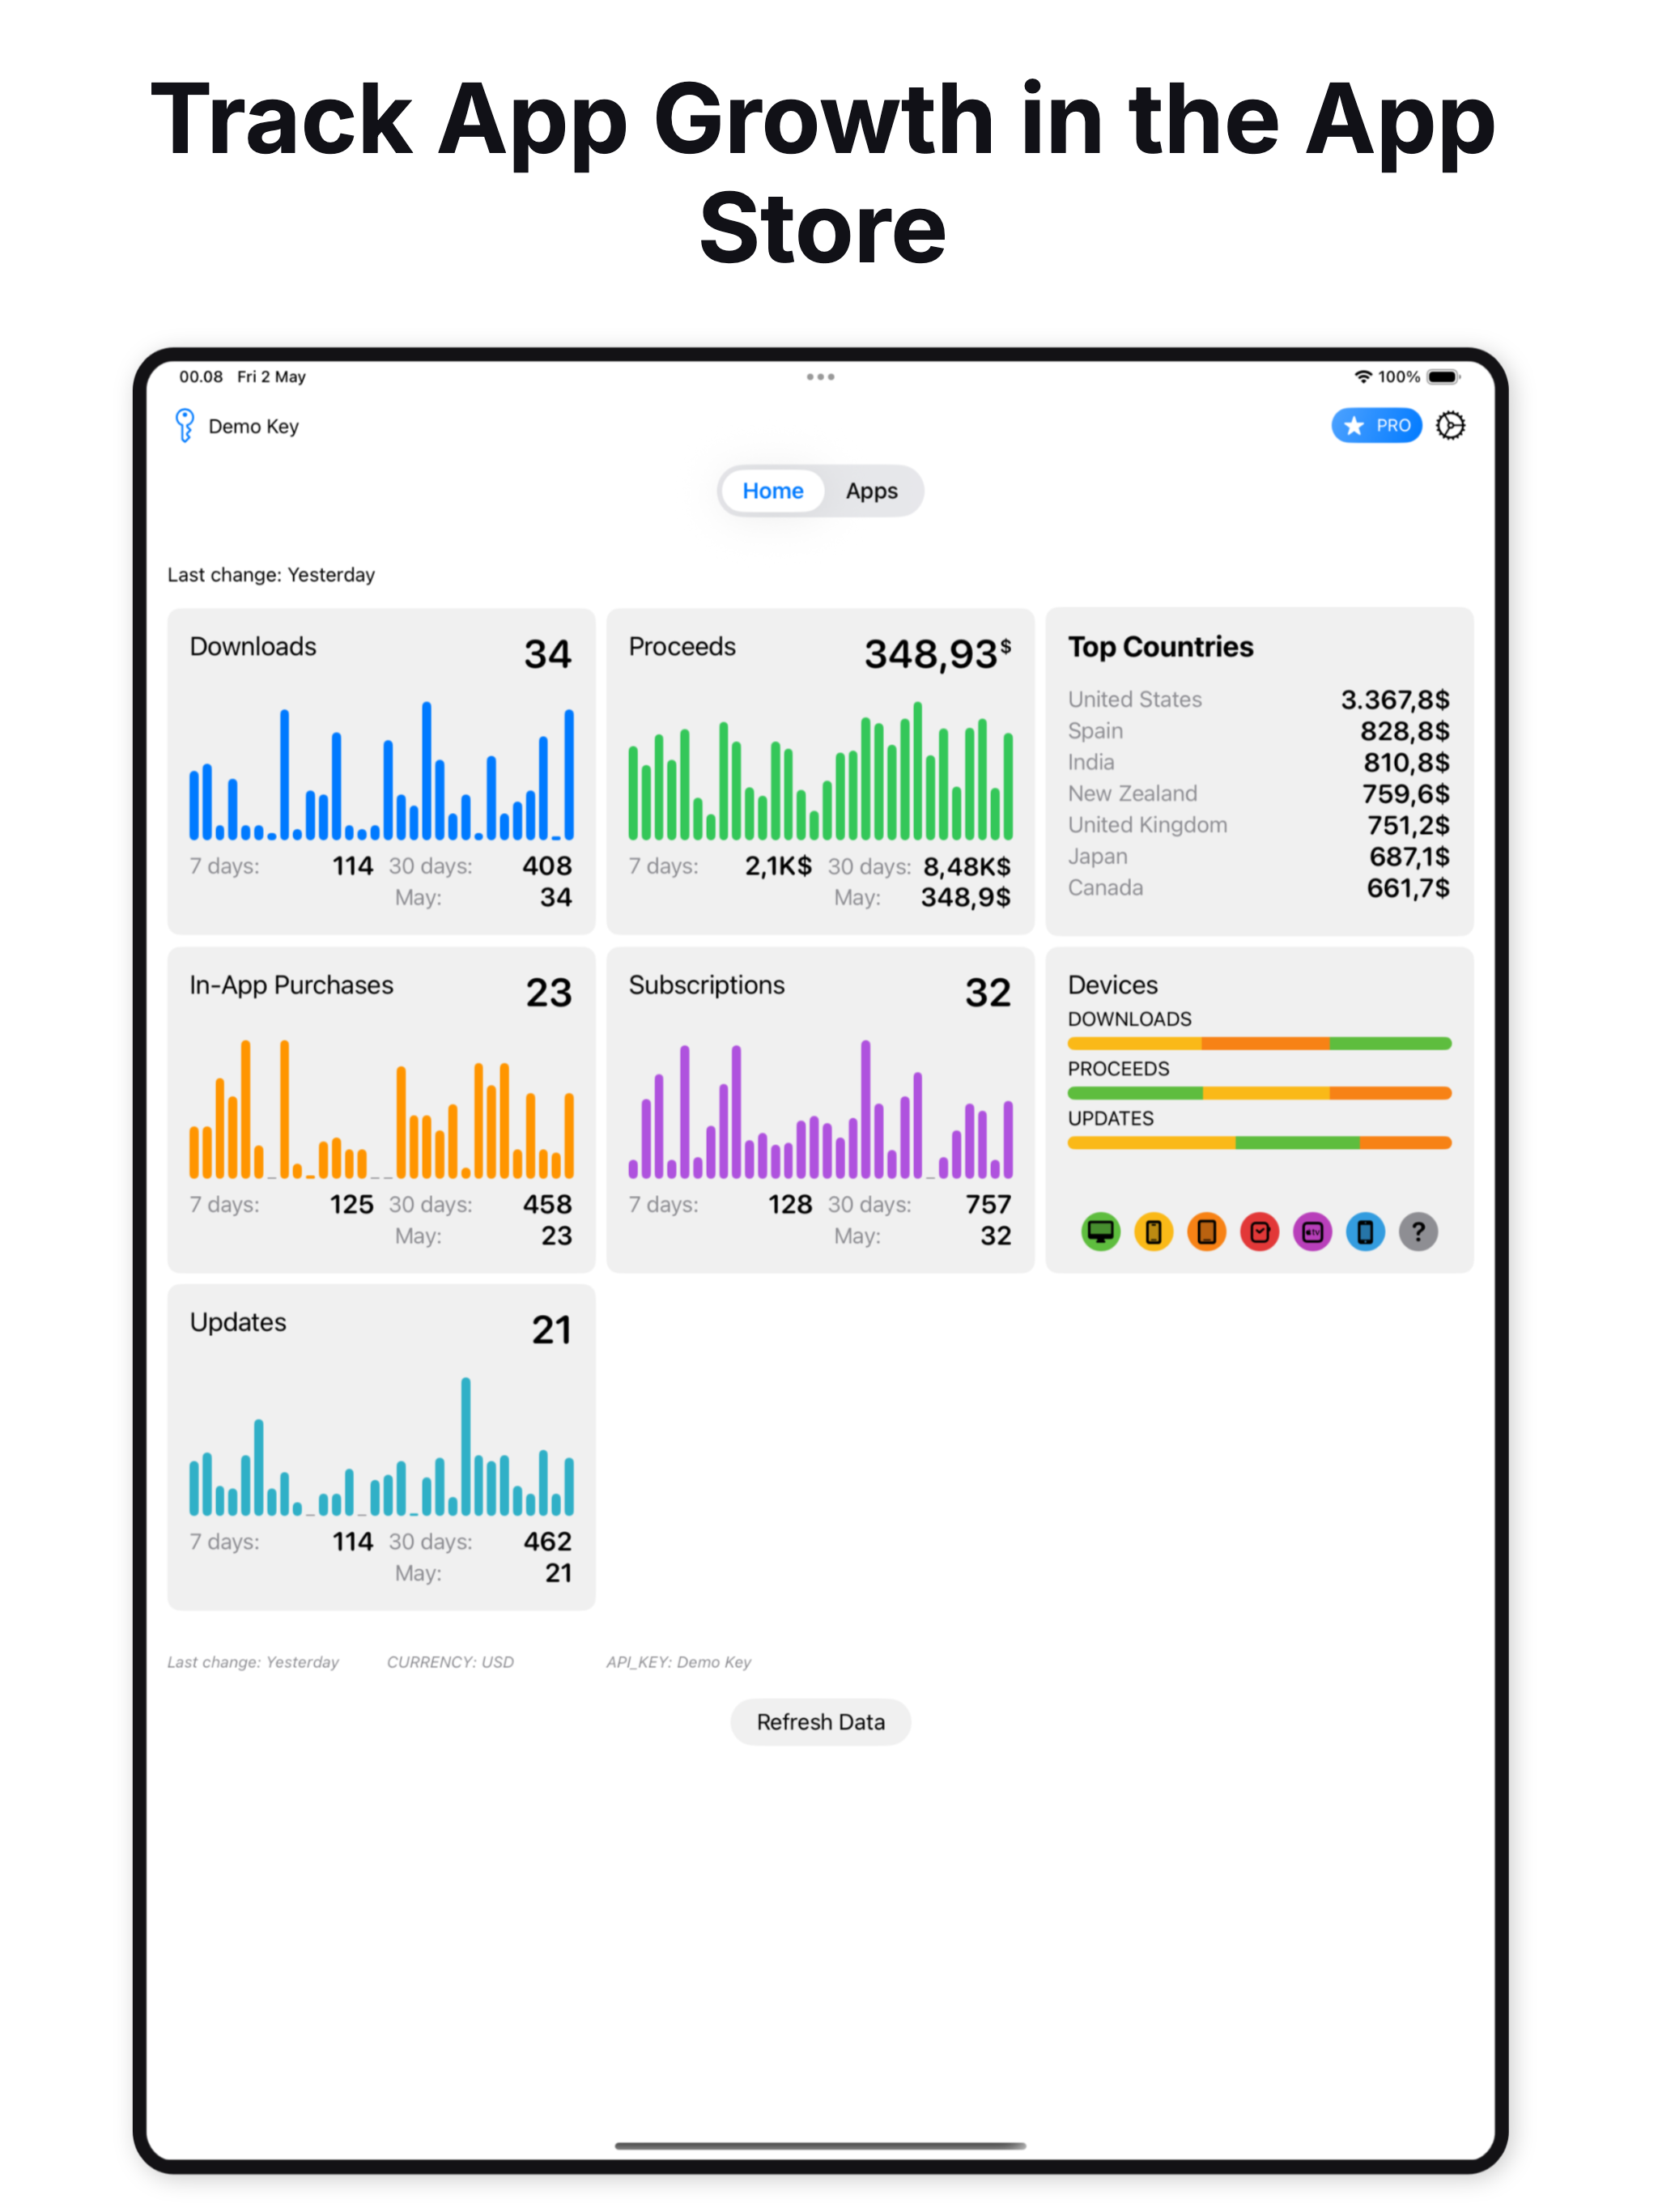Tap the blue key icon beside Demo Key

[185, 427]
